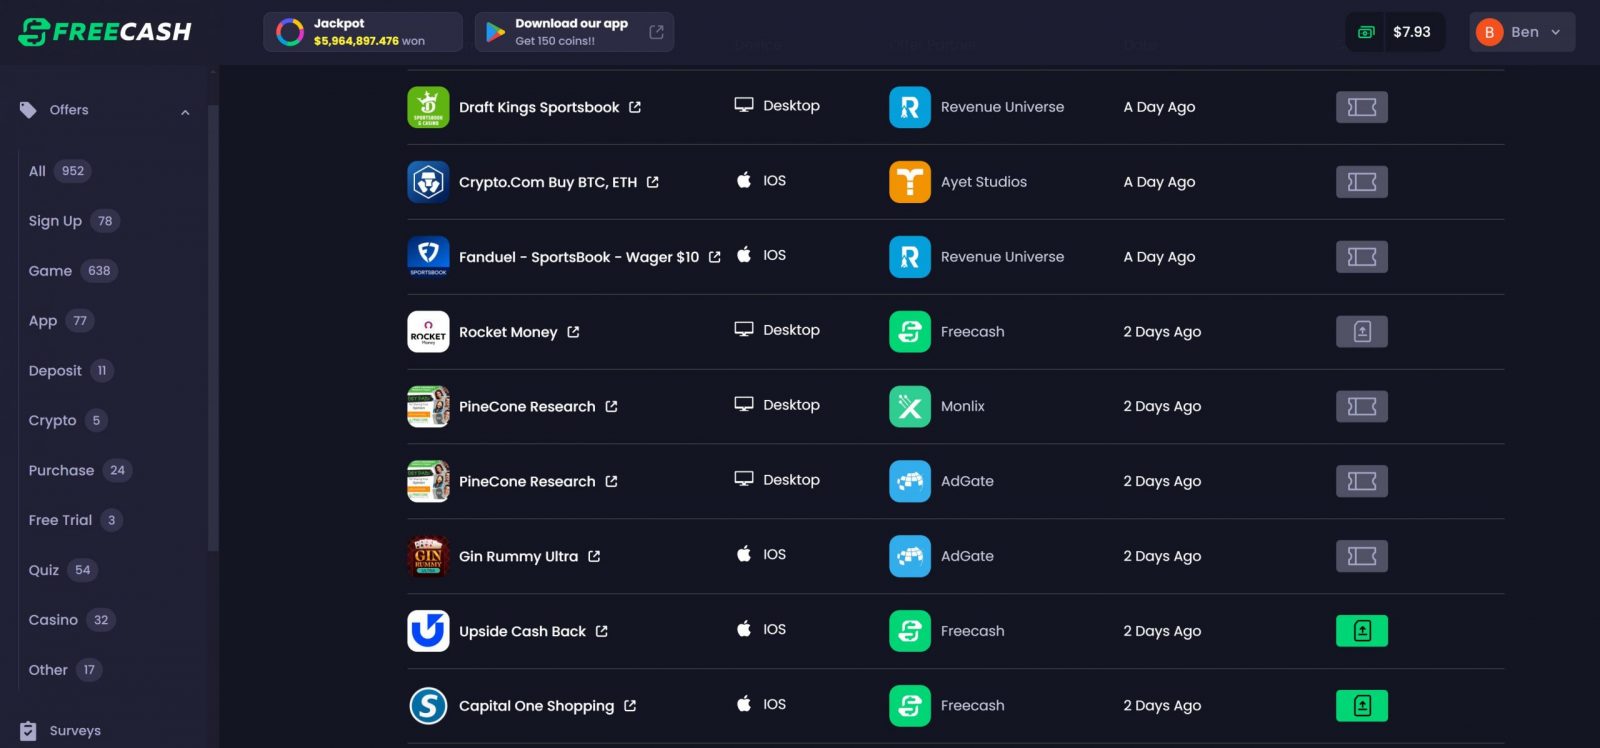Open the Ben account dropdown chevron

click(x=1555, y=32)
